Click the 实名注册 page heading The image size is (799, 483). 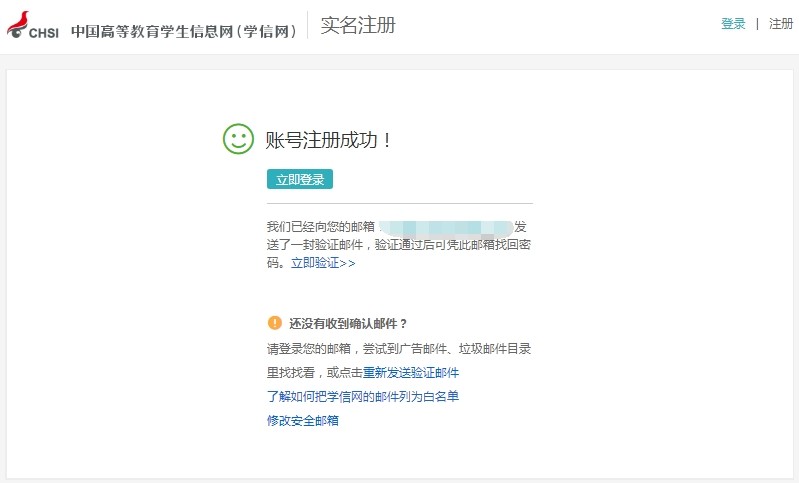tap(358, 25)
